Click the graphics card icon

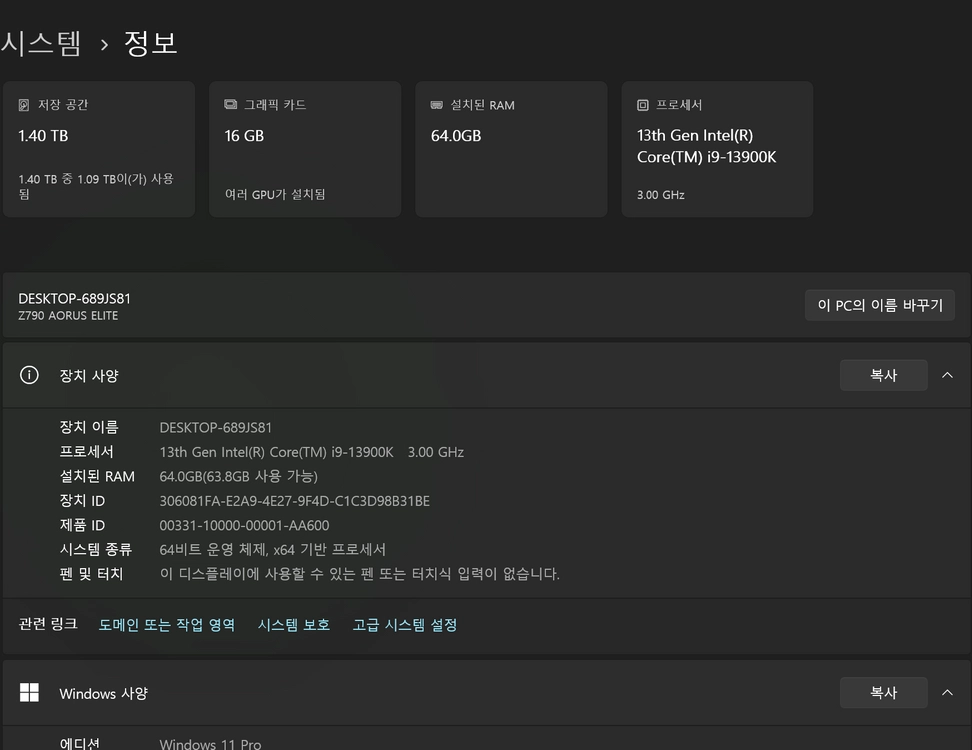point(231,104)
